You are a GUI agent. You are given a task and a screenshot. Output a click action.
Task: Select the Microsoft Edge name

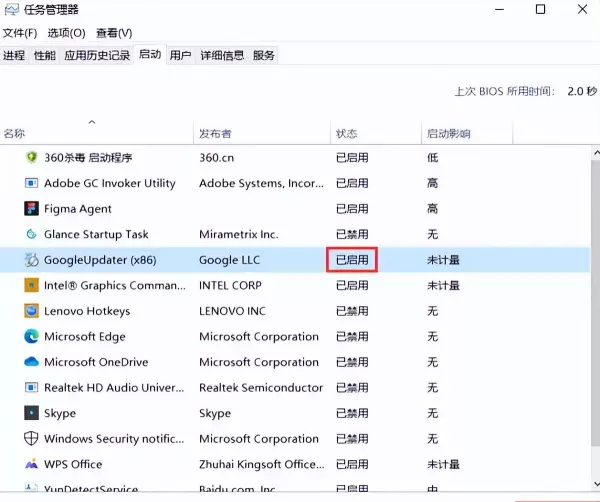coord(85,337)
